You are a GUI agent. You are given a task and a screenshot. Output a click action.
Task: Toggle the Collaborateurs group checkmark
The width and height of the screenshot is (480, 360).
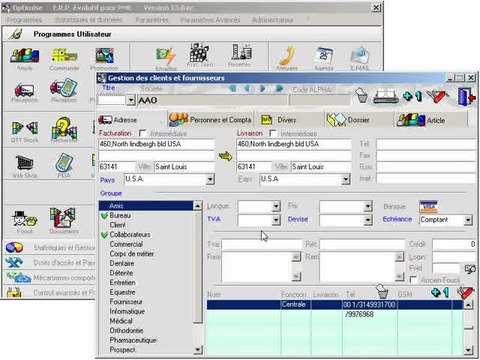tap(104, 235)
